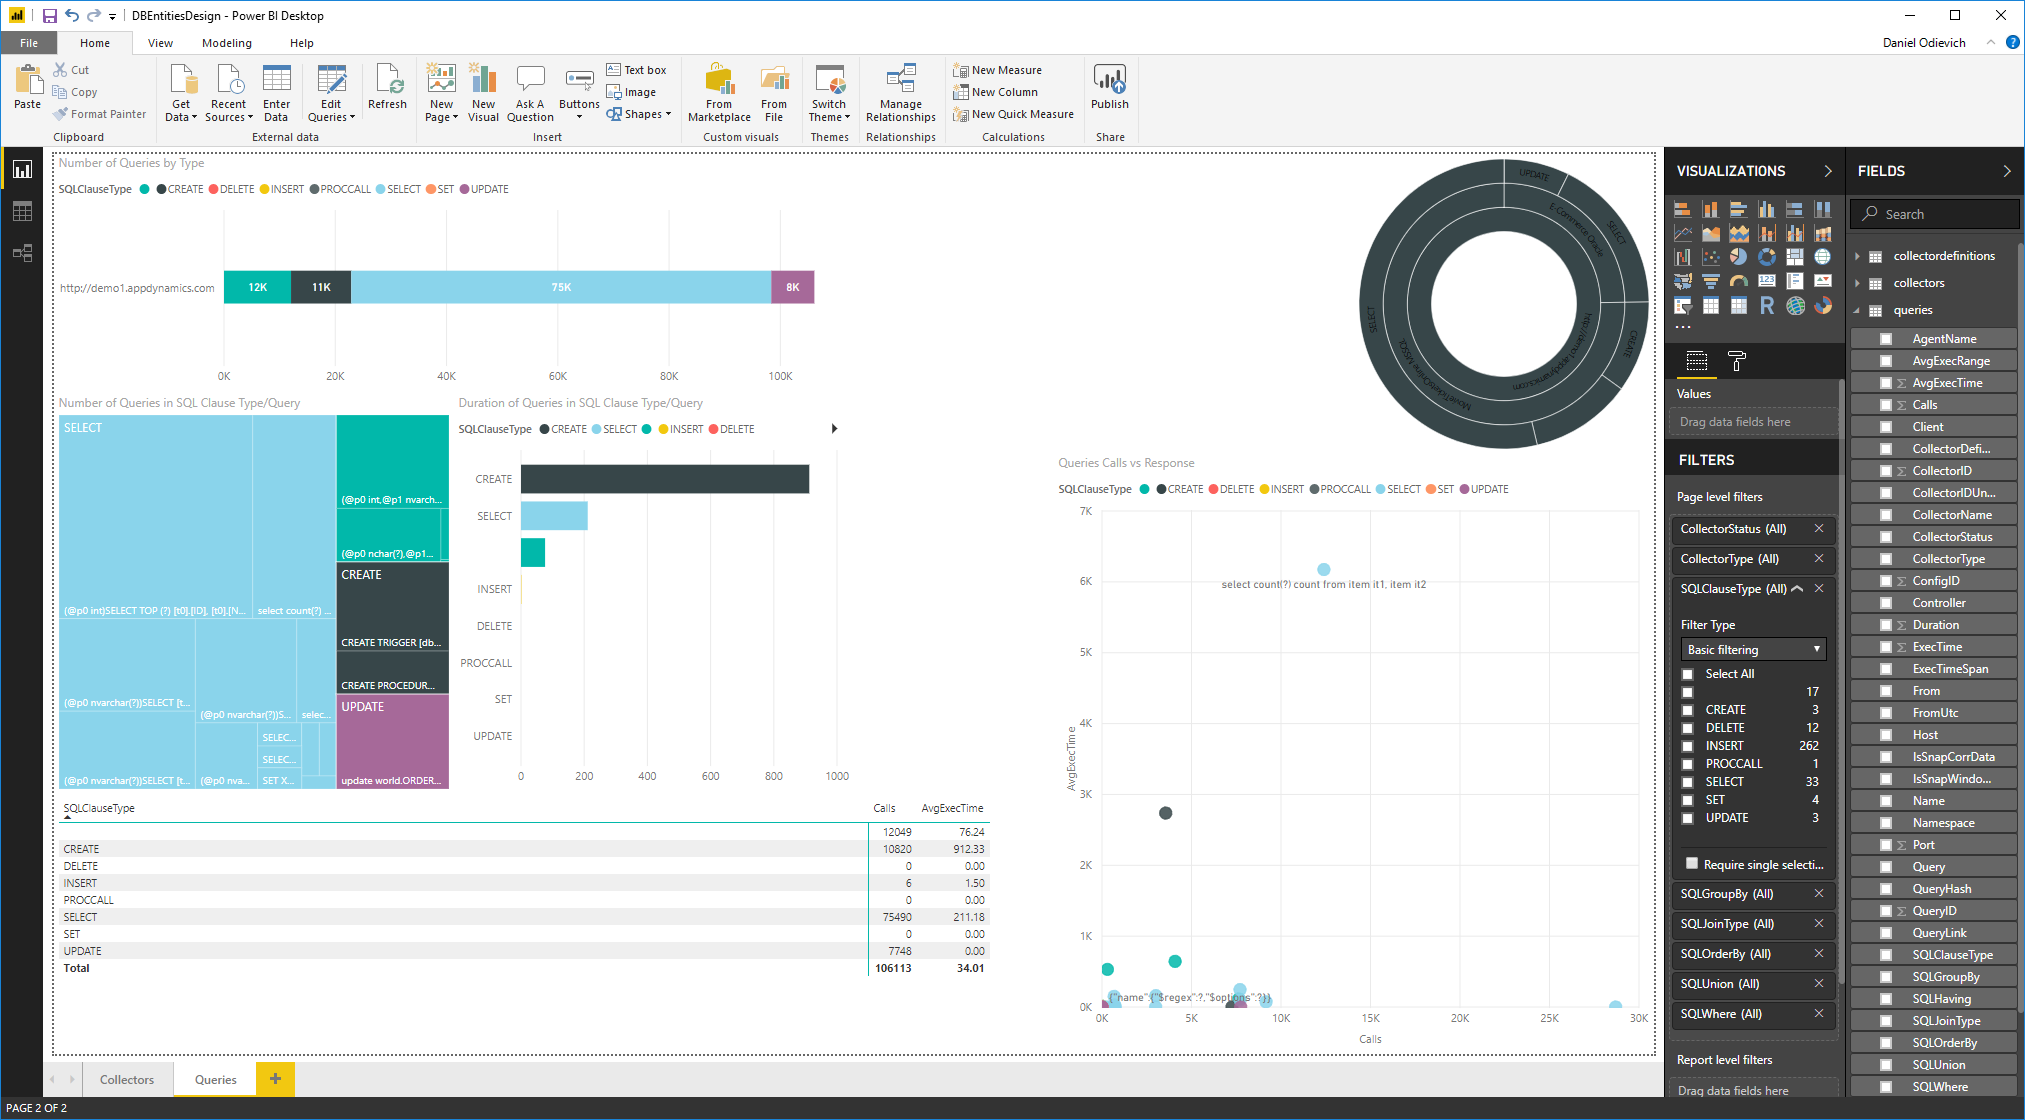2025x1120 pixels.
Task: Click the purple 8K bar segment
Action: click(792, 287)
